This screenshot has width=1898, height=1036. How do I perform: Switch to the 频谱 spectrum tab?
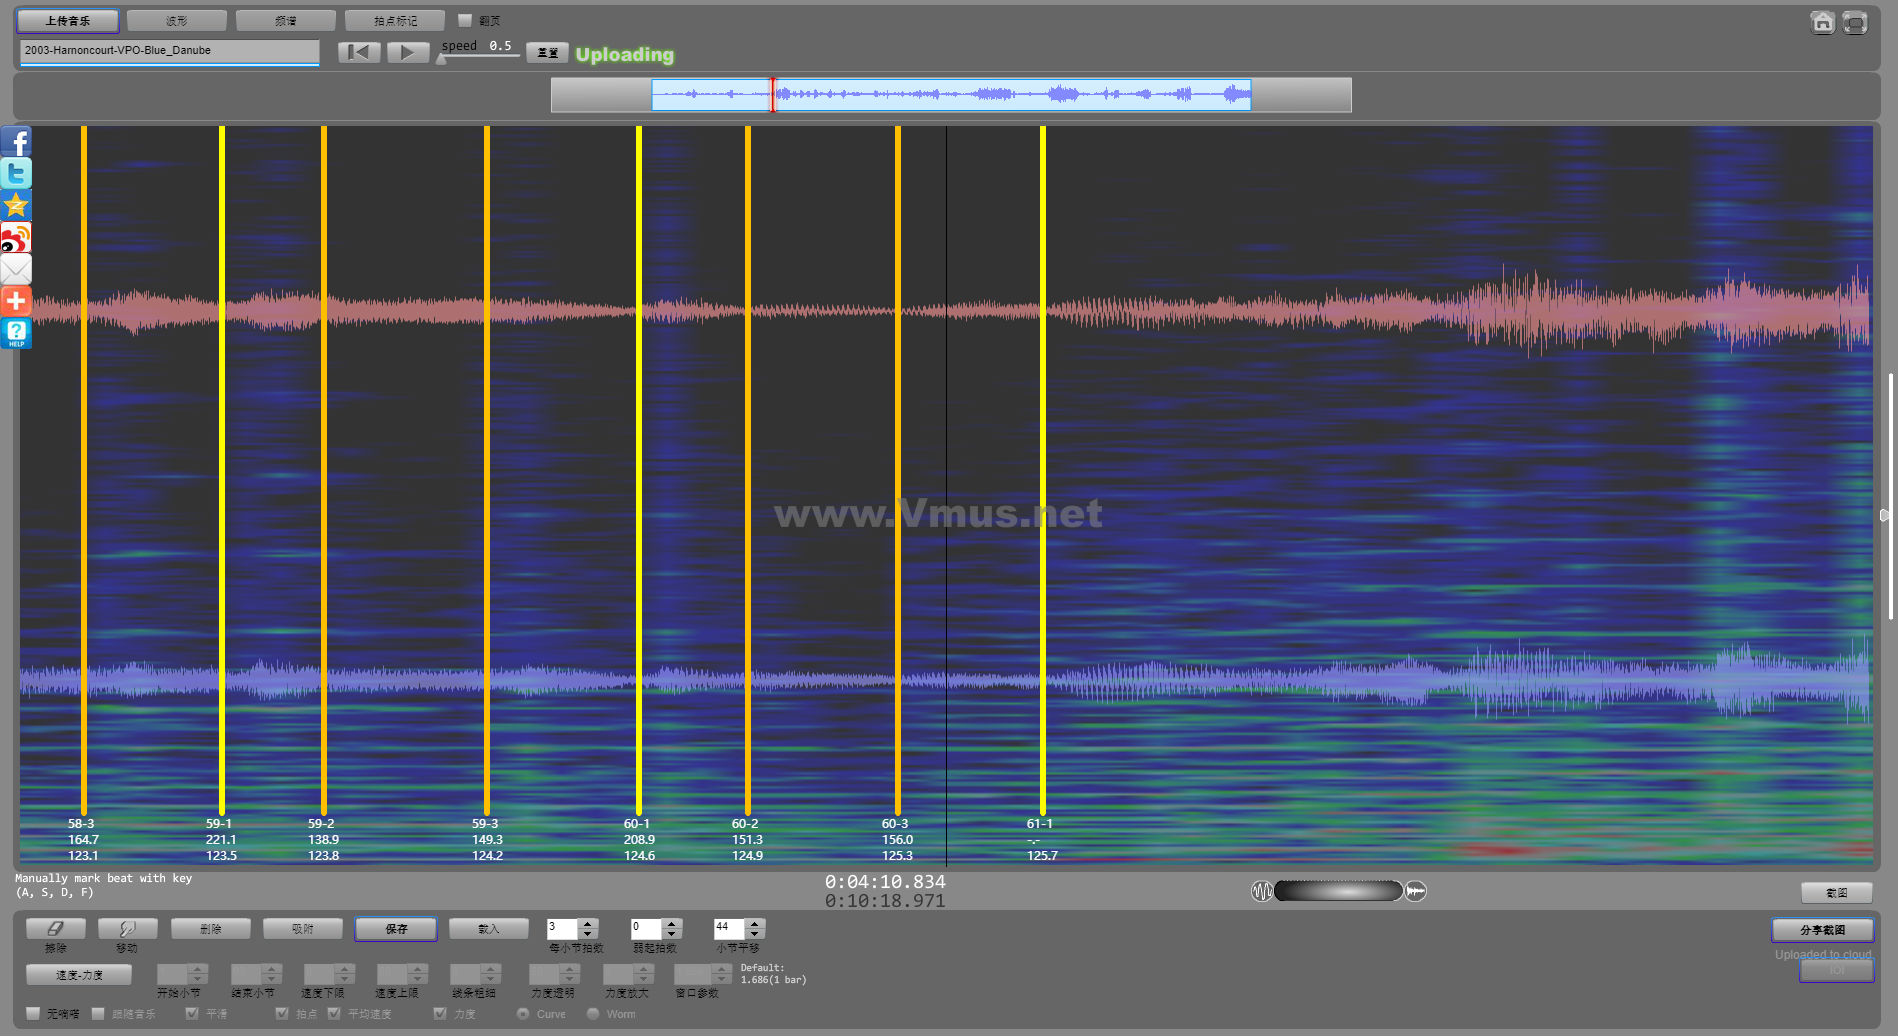pyautogui.click(x=286, y=21)
